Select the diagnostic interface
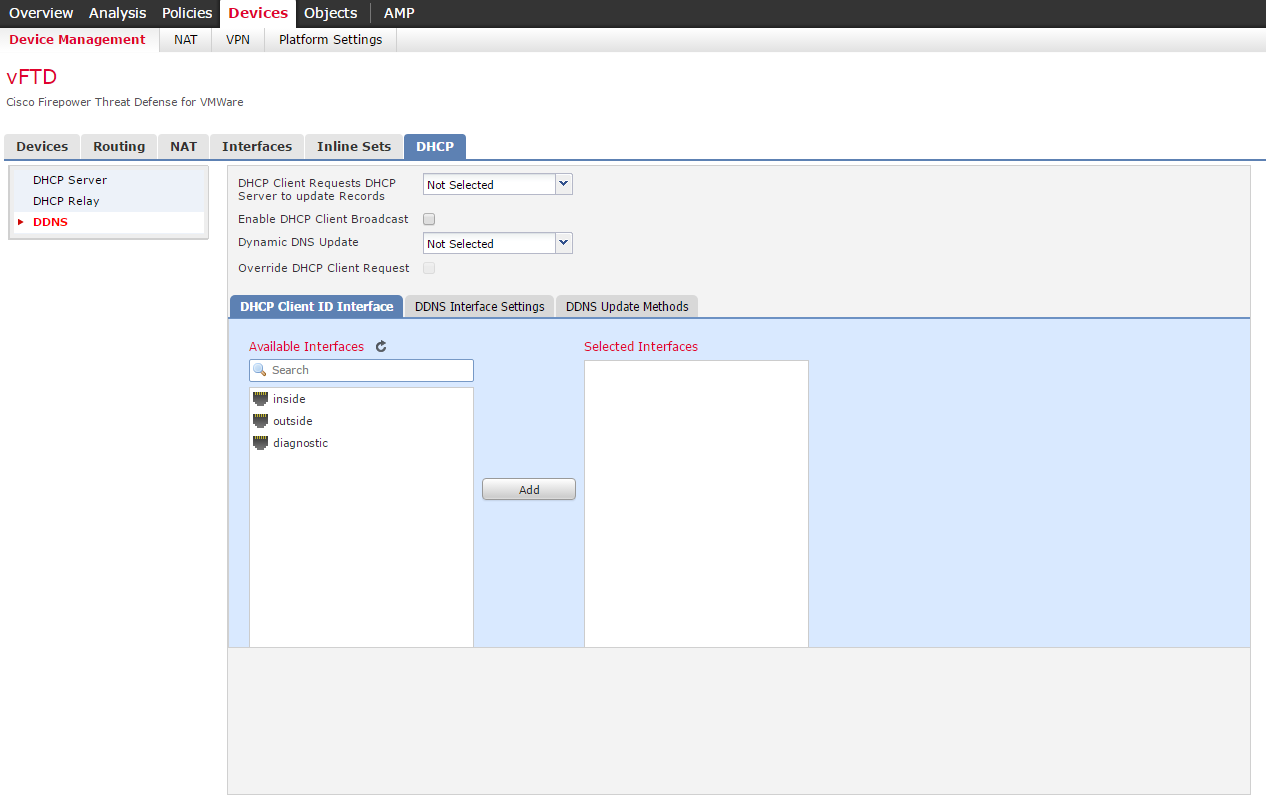The image size is (1266, 804). [x=361, y=443]
